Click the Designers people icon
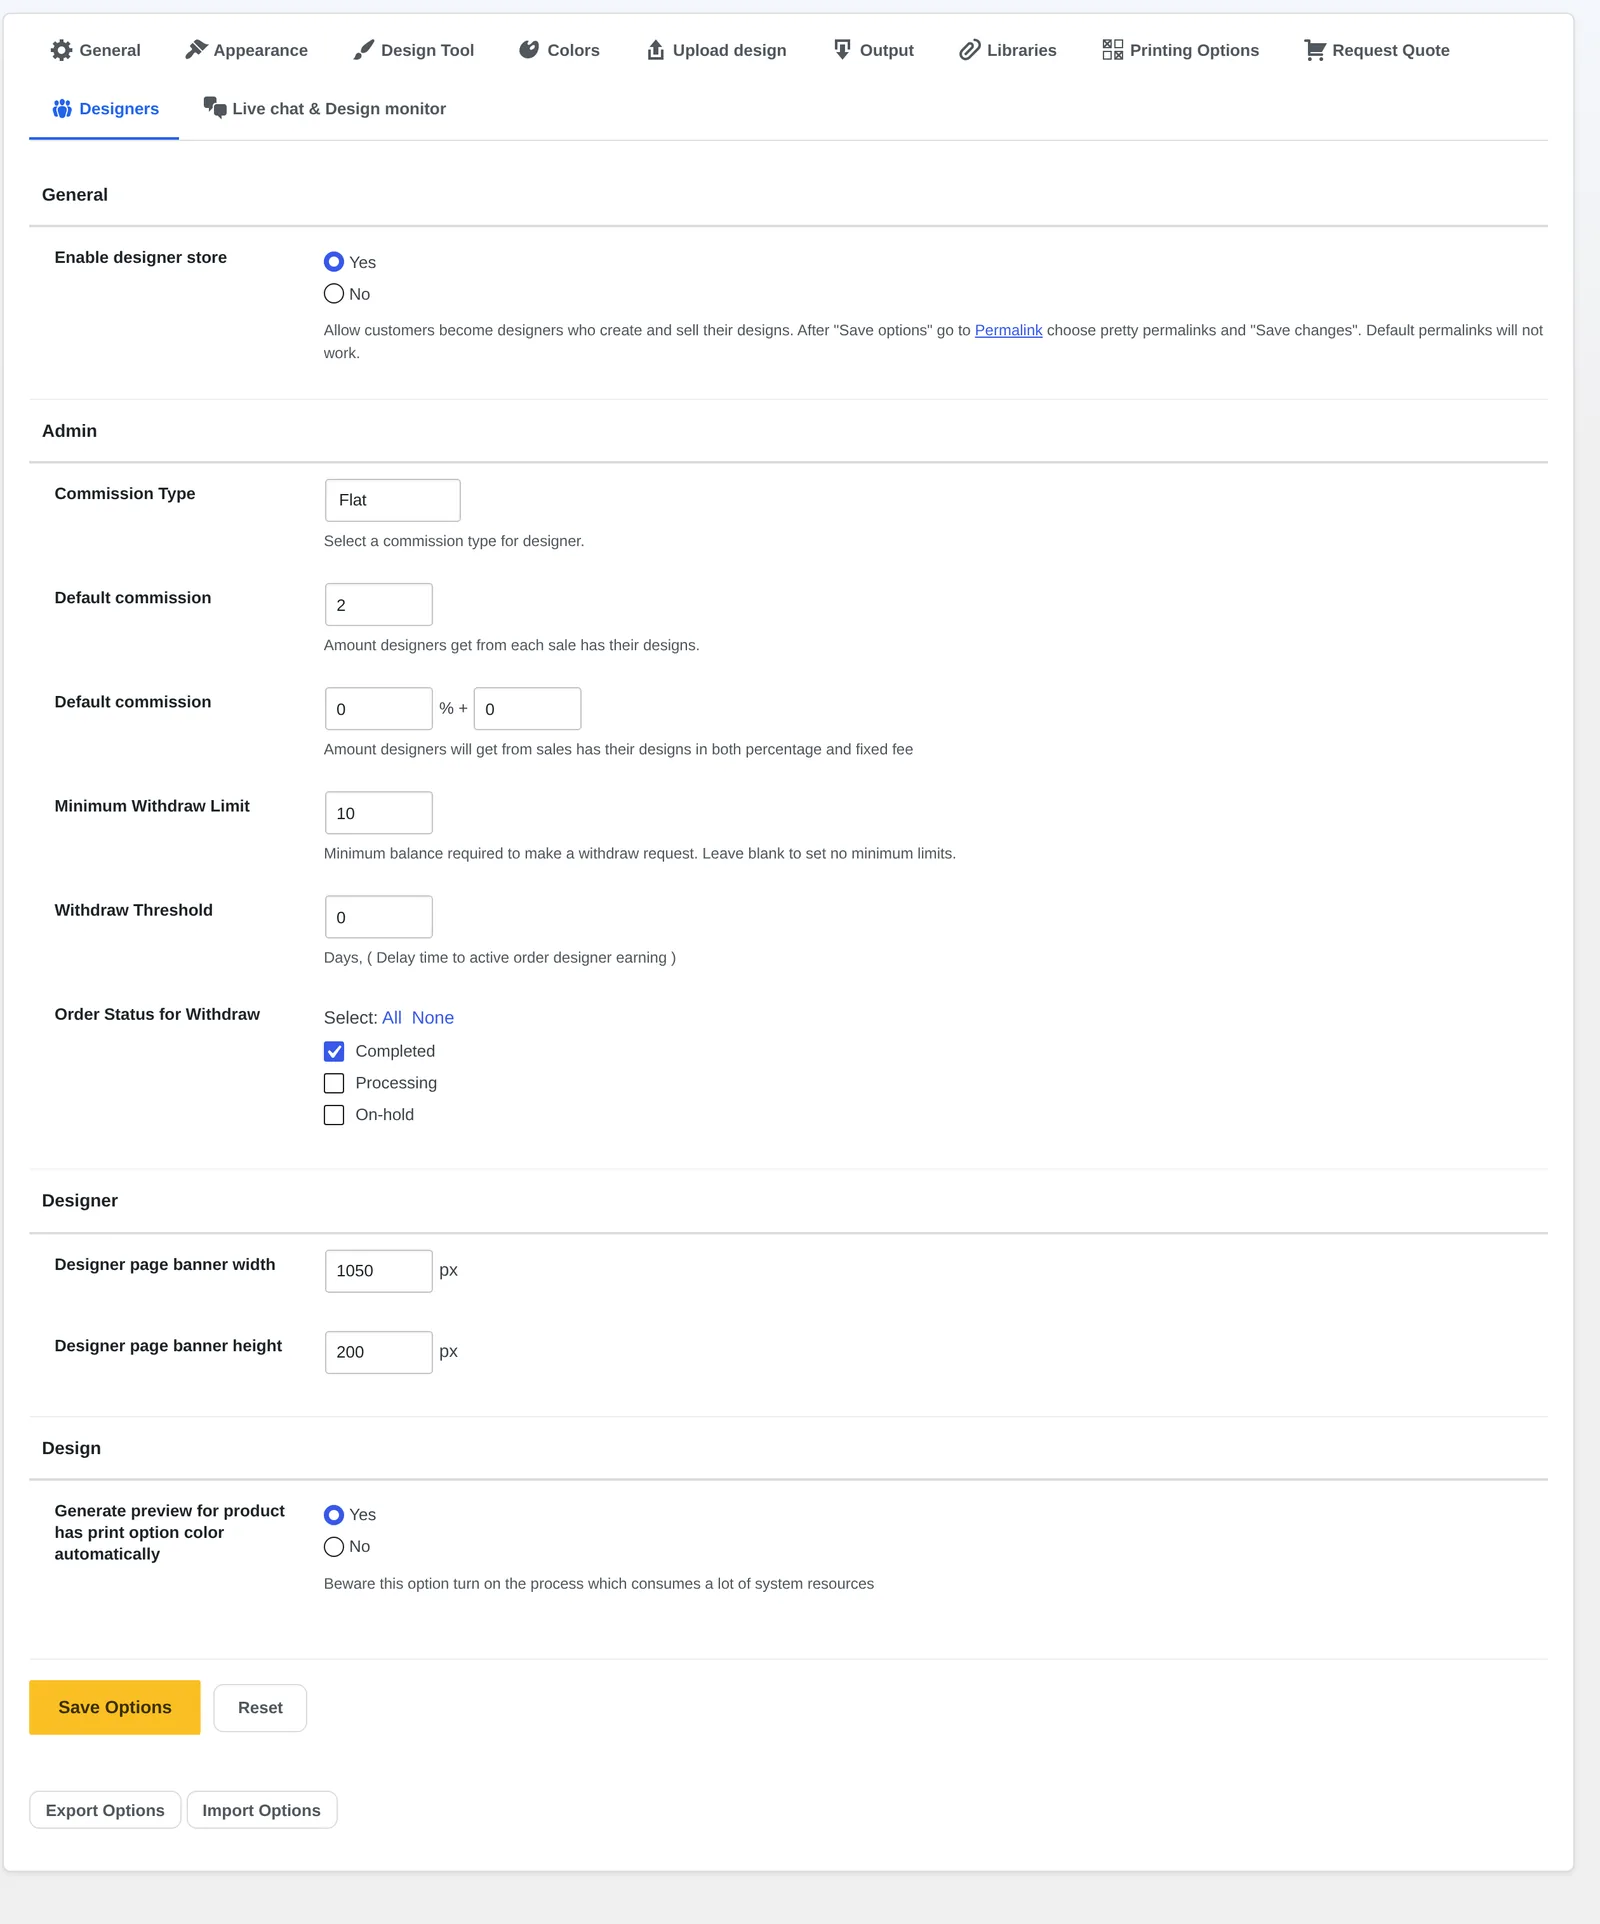Screen dimensions: 1600x1924 pyautogui.click(x=62, y=108)
